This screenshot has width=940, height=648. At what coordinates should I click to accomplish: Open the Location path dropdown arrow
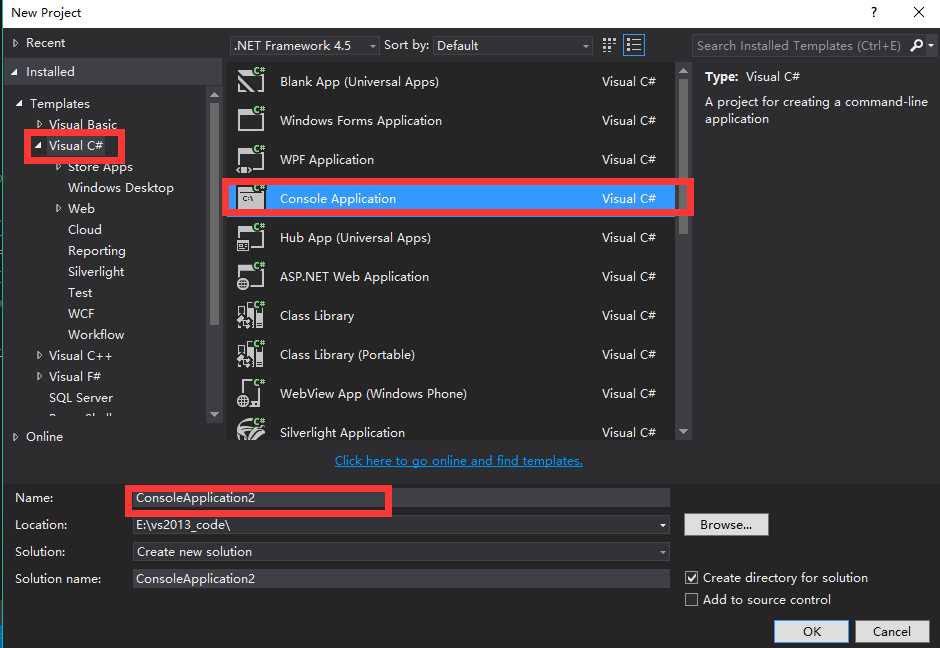click(662, 525)
